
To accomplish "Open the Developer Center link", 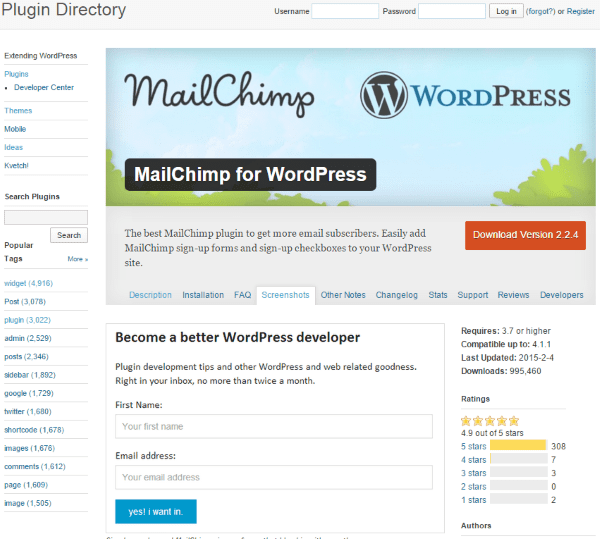I will pyautogui.click(x=44, y=87).
